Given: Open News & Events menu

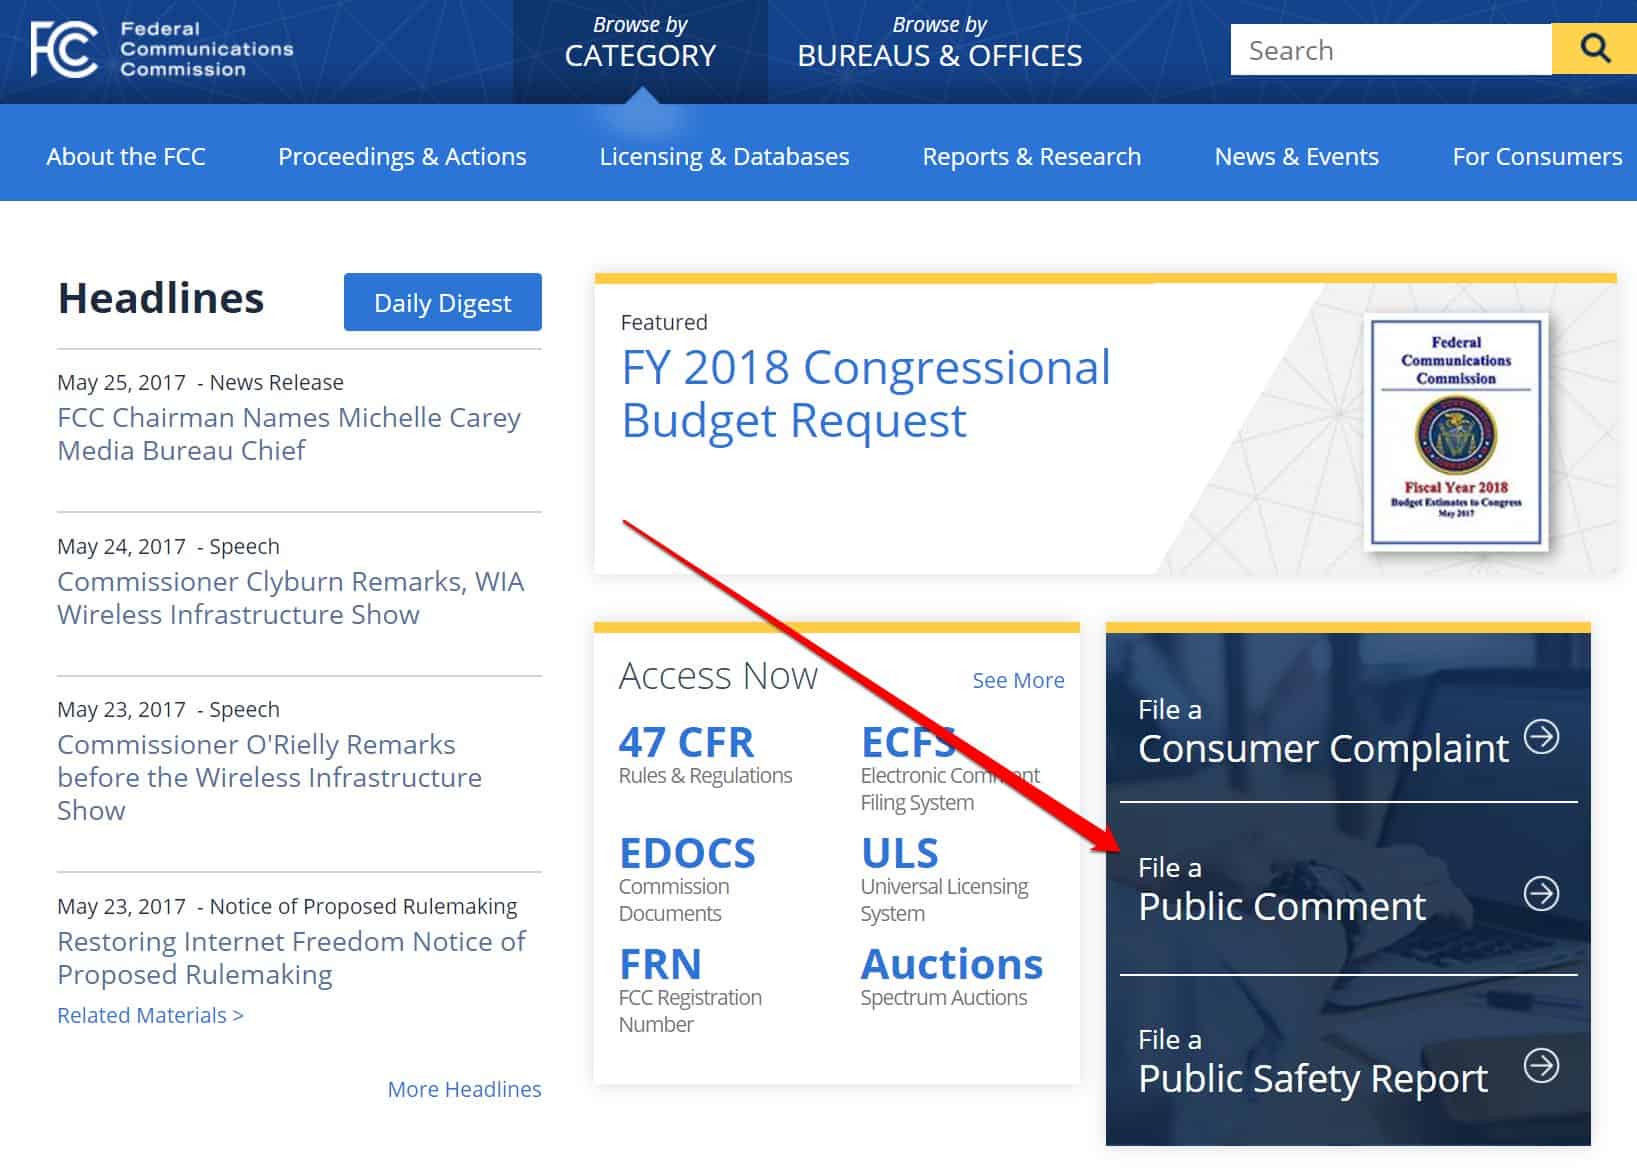Looking at the screenshot, I should tap(1296, 156).
